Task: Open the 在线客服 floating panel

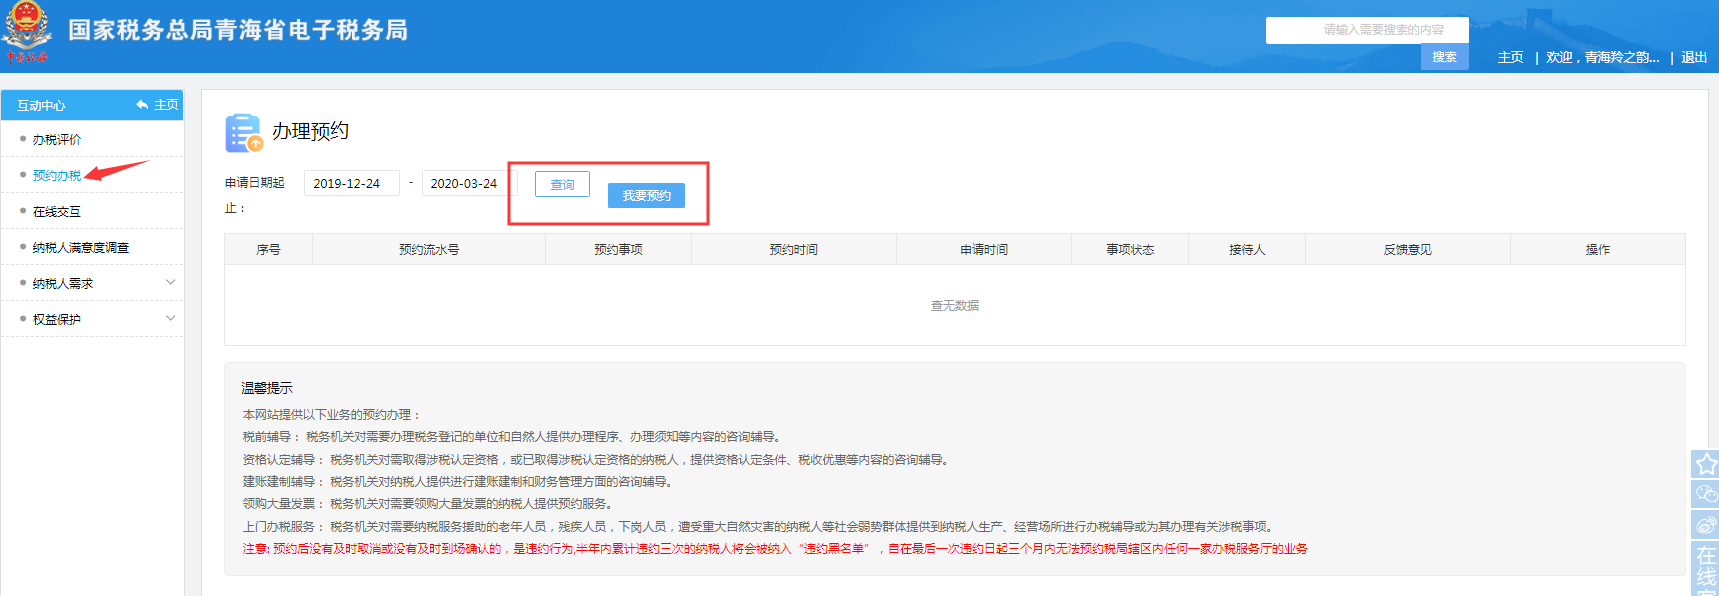Action: tap(1705, 569)
